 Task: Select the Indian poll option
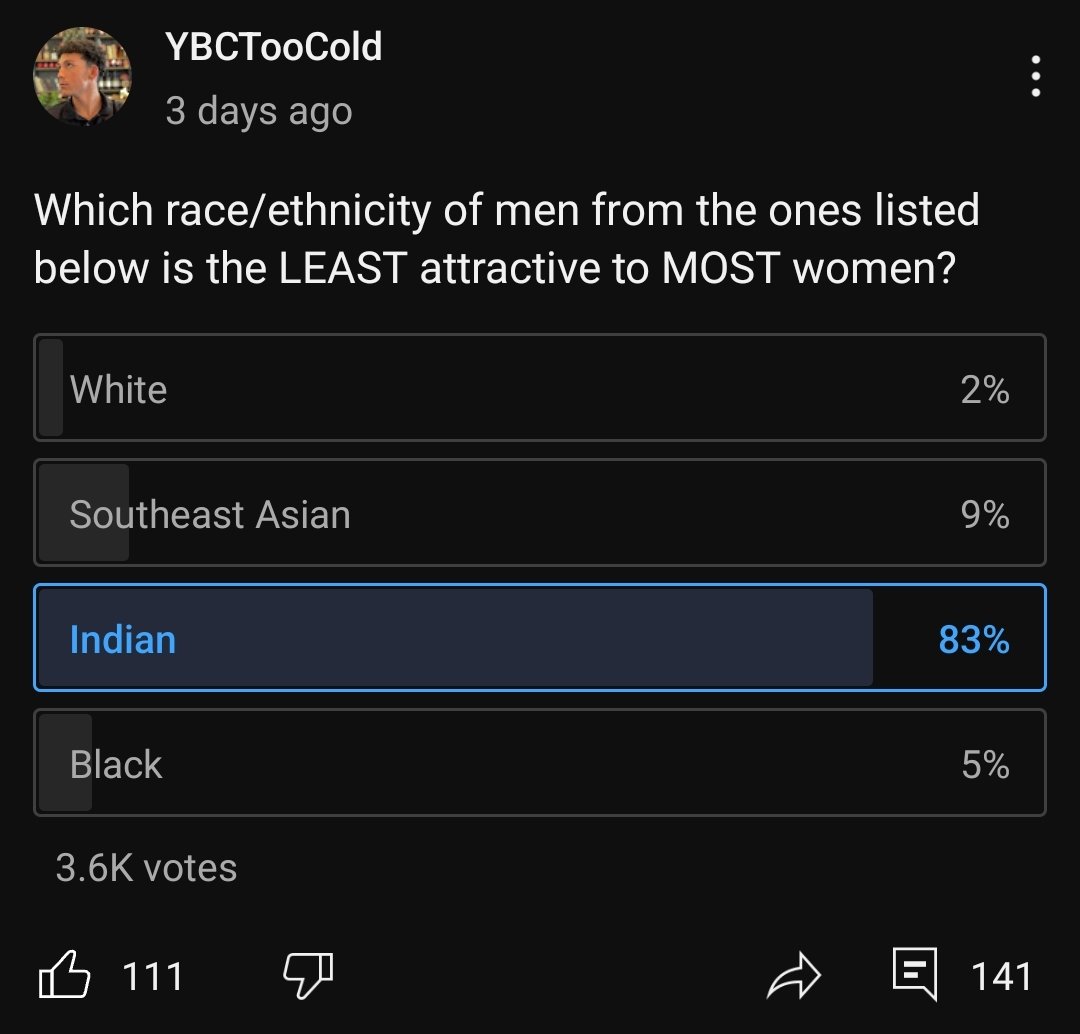[540, 638]
